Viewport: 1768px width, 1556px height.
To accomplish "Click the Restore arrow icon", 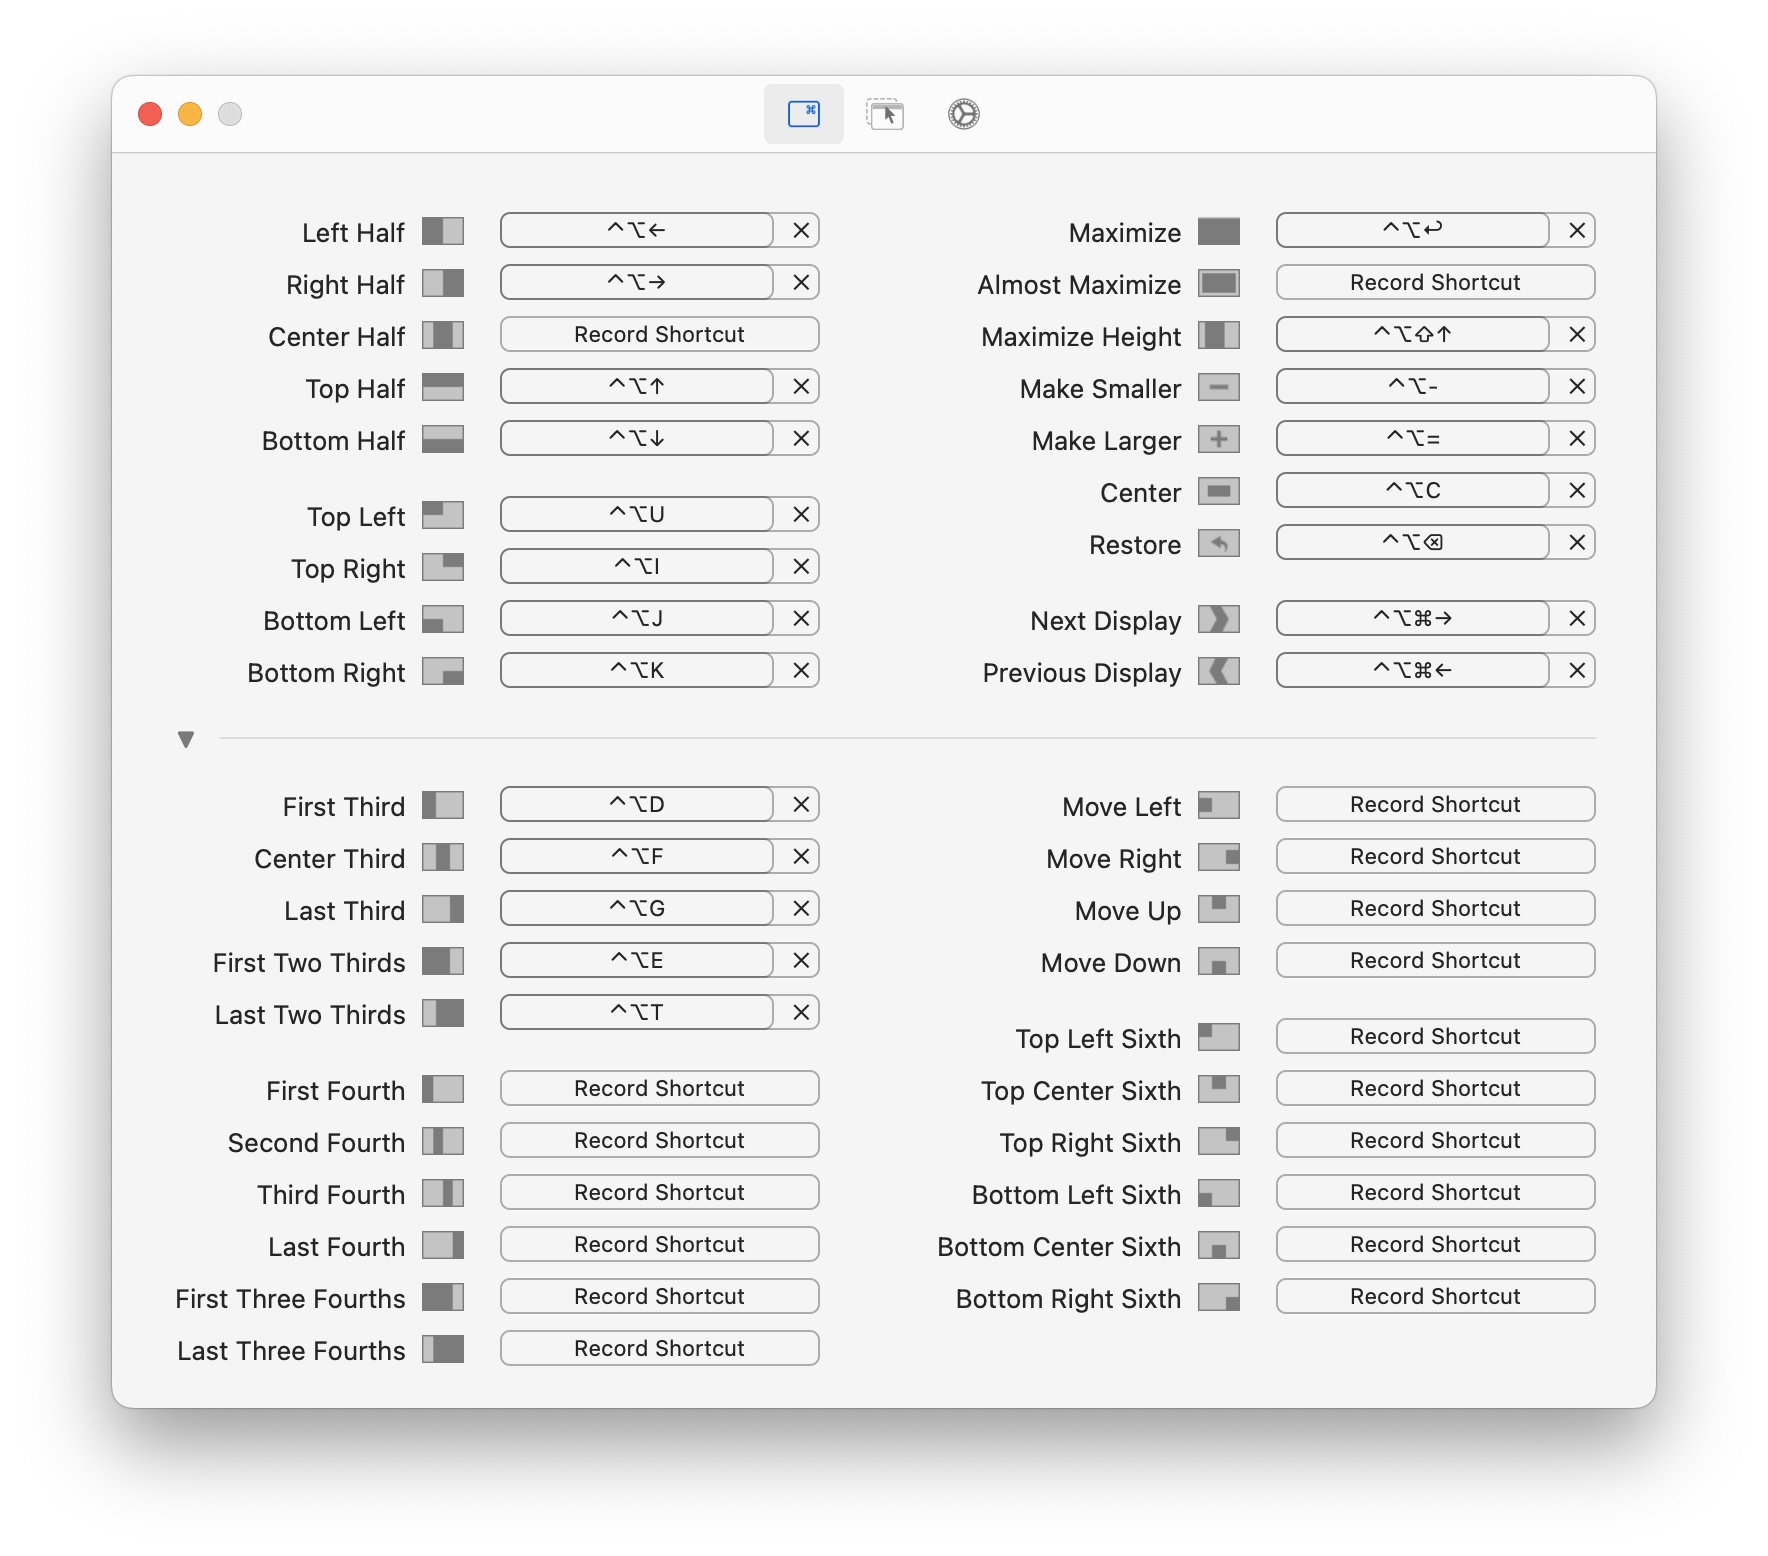I will [x=1218, y=543].
